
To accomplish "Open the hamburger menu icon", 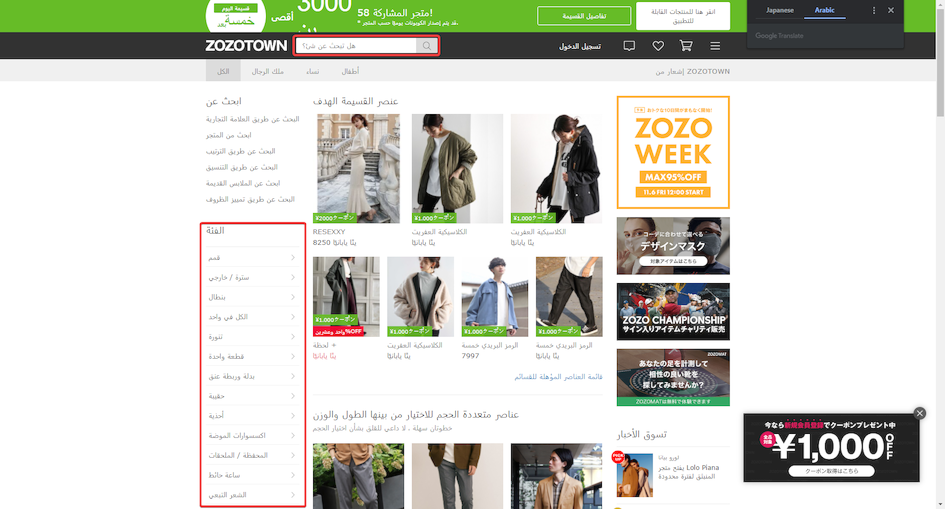I will click(715, 46).
